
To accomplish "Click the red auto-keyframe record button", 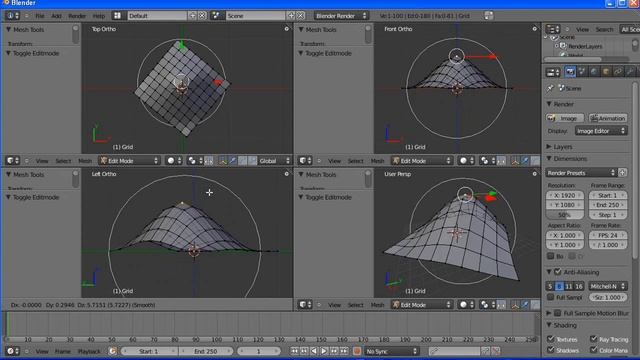I will pyautogui.click(x=357, y=351).
